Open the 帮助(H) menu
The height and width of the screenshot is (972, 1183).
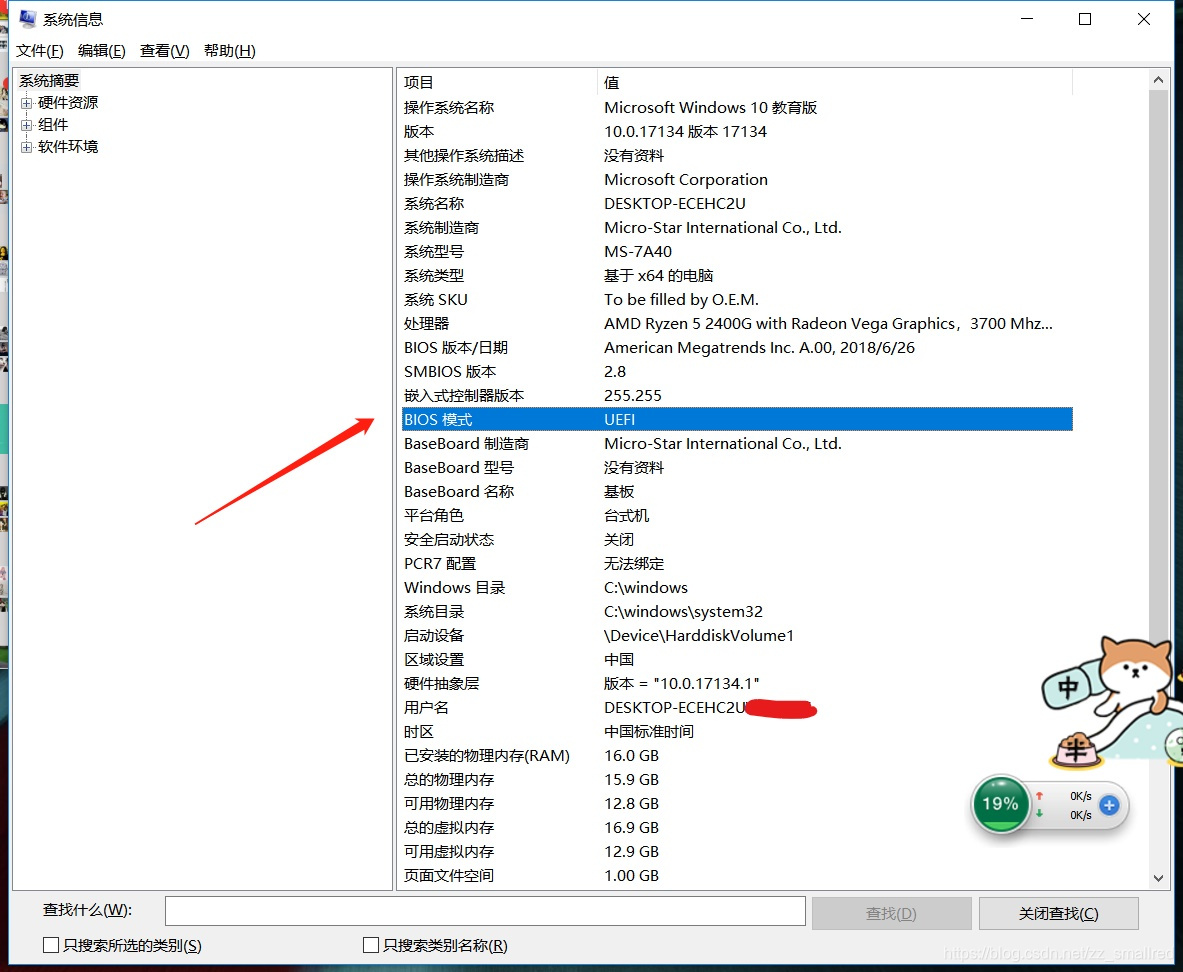[229, 51]
